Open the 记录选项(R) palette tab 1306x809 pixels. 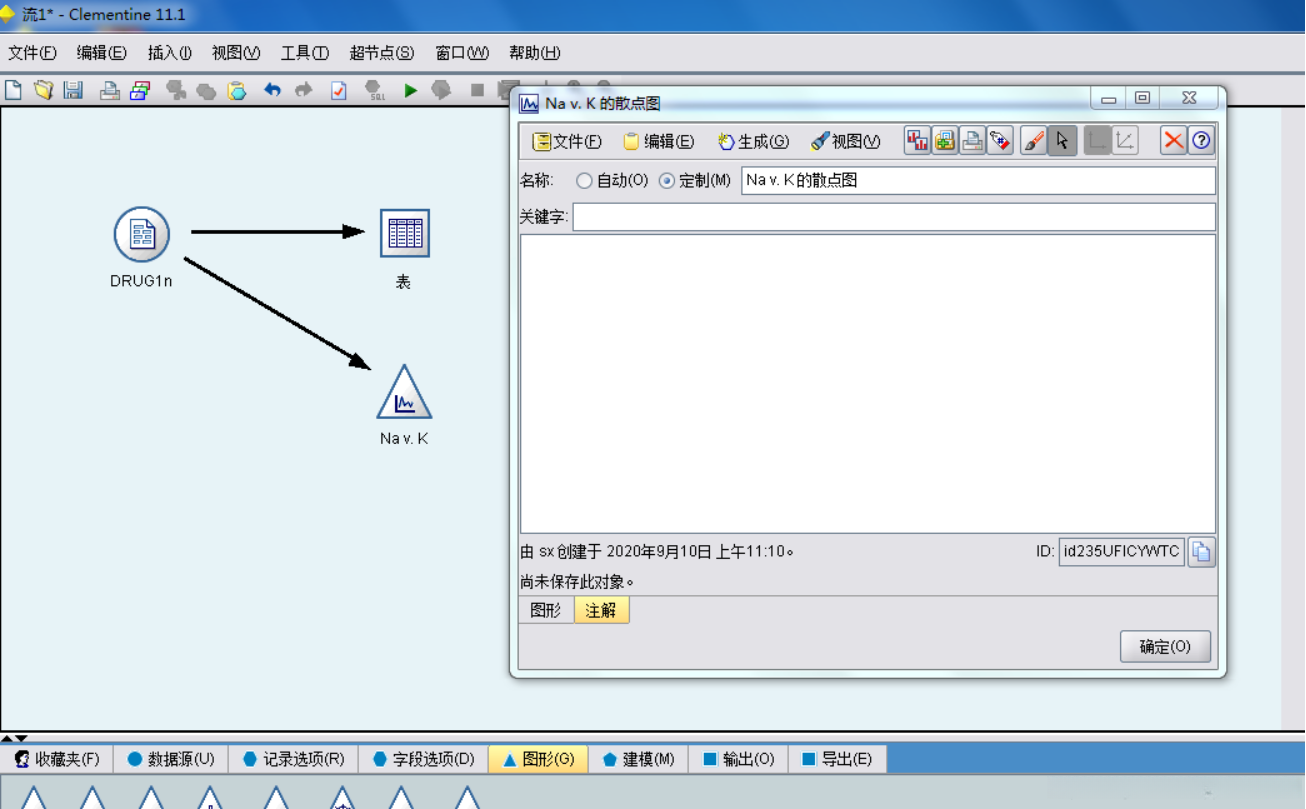point(293,759)
